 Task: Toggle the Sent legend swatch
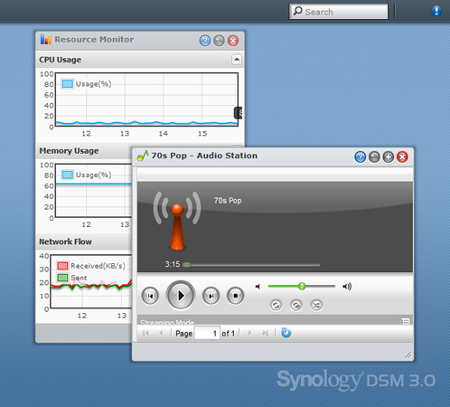point(63,278)
